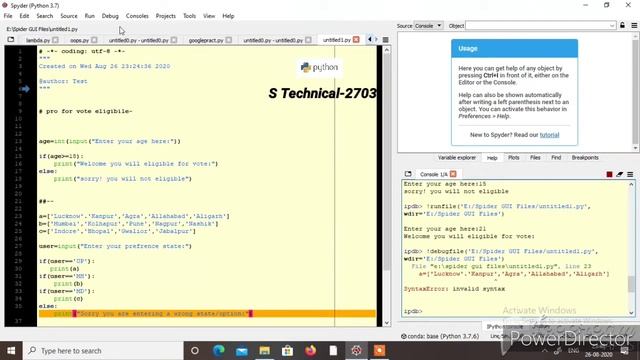Switch to the lambda.py editor tab
This screenshot has width=640, height=360.
point(38,40)
